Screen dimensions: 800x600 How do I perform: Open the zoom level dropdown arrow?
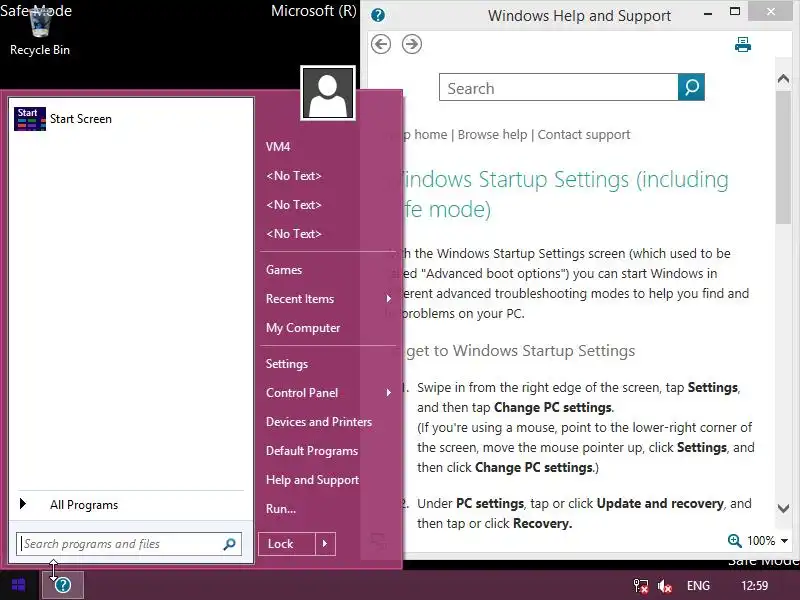click(x=784, y=540)
